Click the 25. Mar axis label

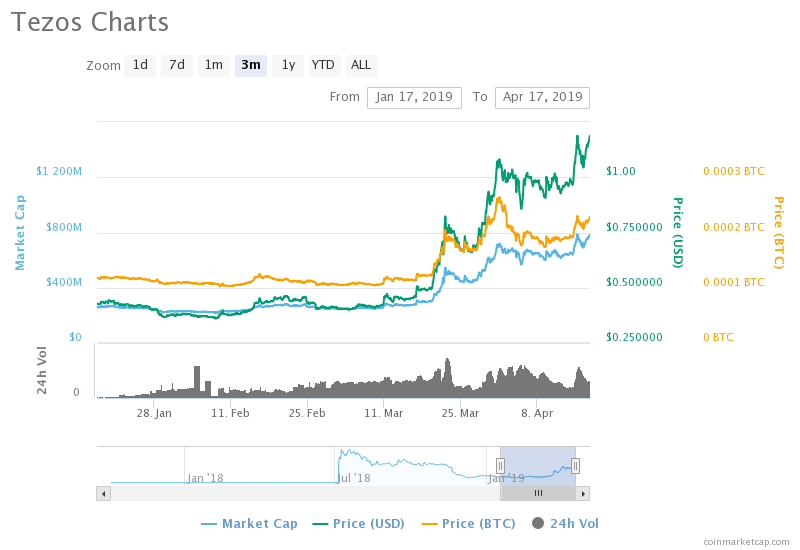tap(460, 413)
